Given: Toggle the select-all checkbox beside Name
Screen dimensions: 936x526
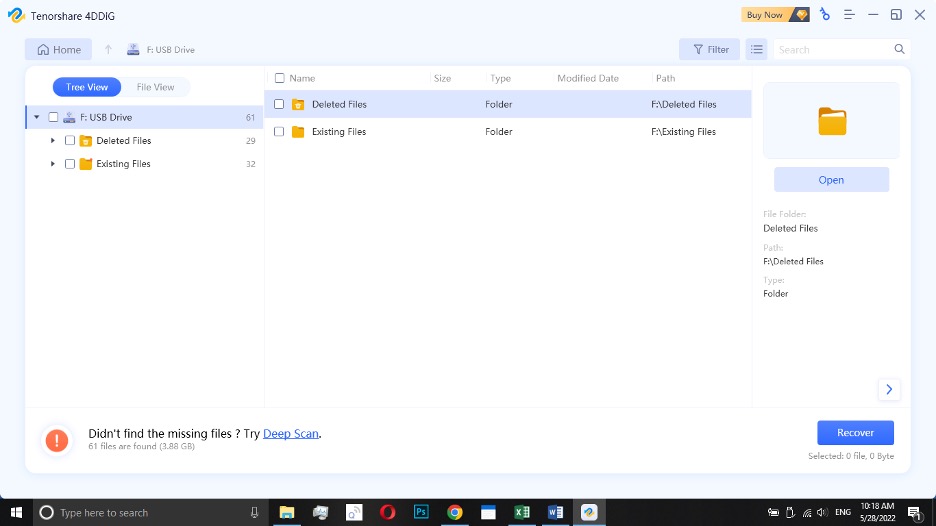Looking at the screenshot, I should pos(279,78).
